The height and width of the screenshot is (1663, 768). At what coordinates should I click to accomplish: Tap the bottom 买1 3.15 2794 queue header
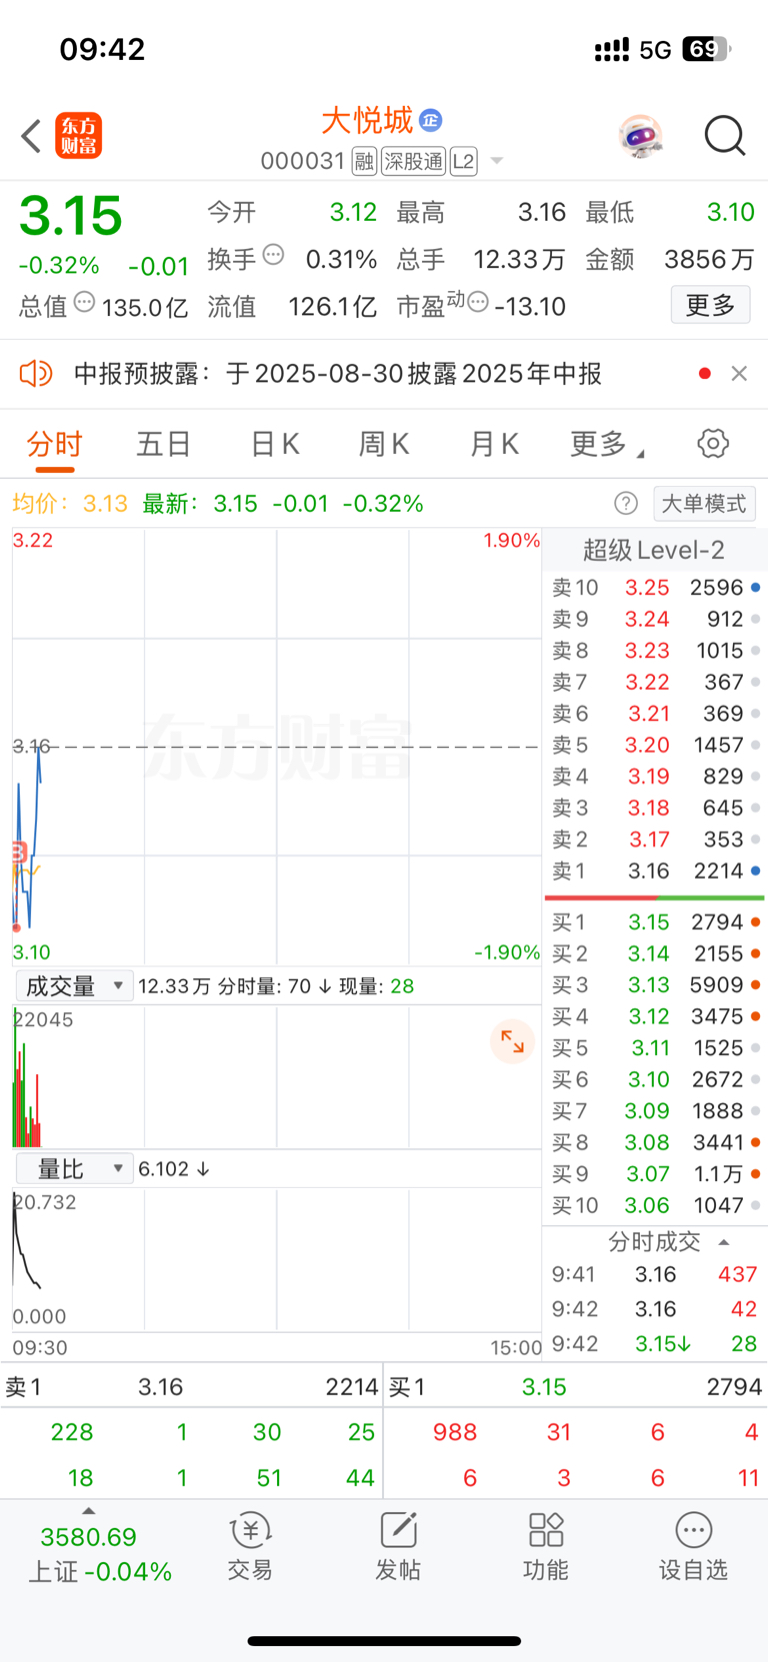point(576,1387)
